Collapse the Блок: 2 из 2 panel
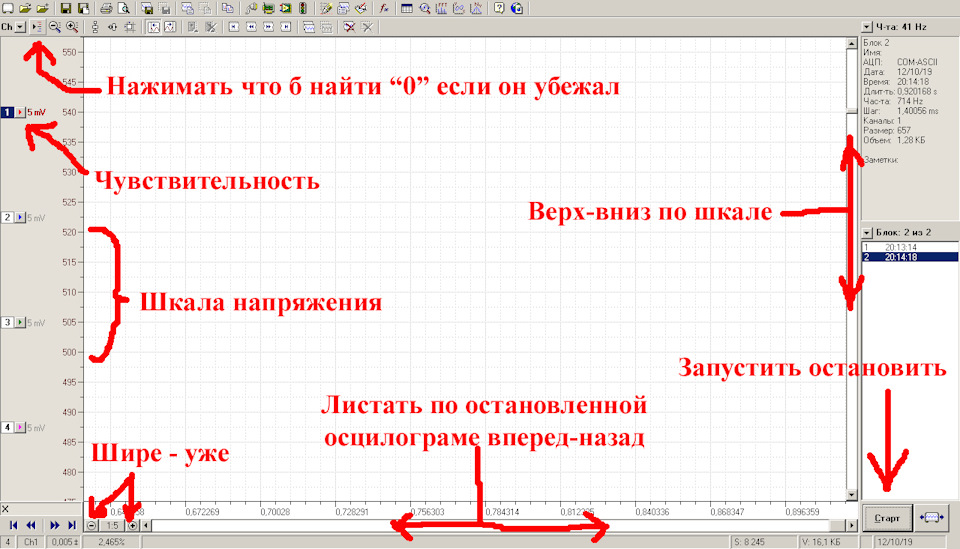960x549 pixels. point(867,231)
